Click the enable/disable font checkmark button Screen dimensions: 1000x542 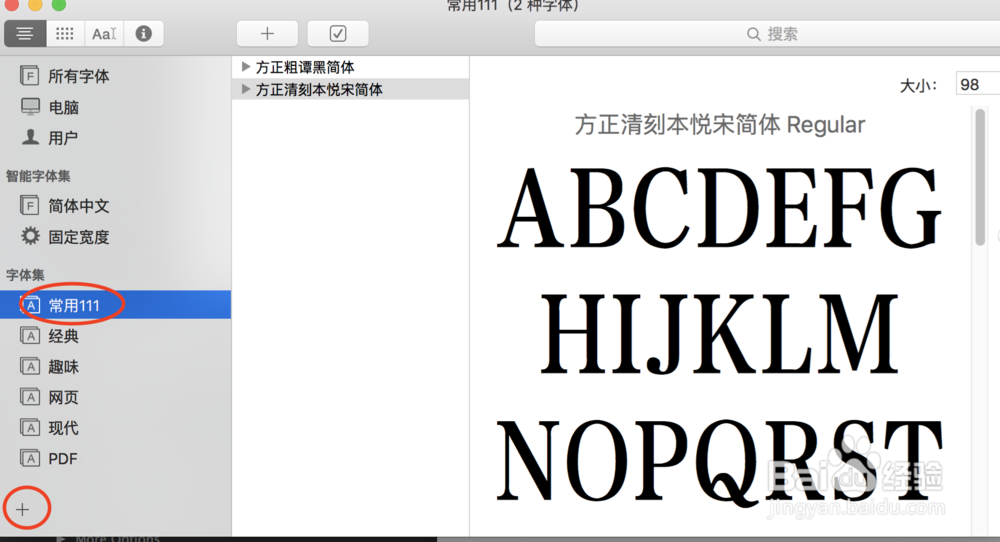click(x=338, y=34)
